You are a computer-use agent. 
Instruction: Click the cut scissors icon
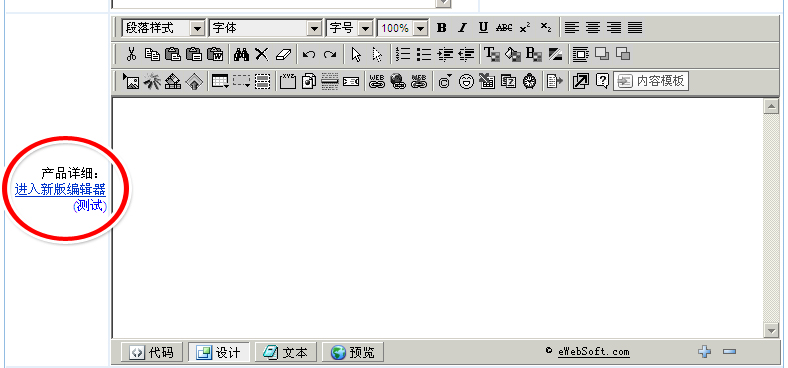(x=131, y=54)
